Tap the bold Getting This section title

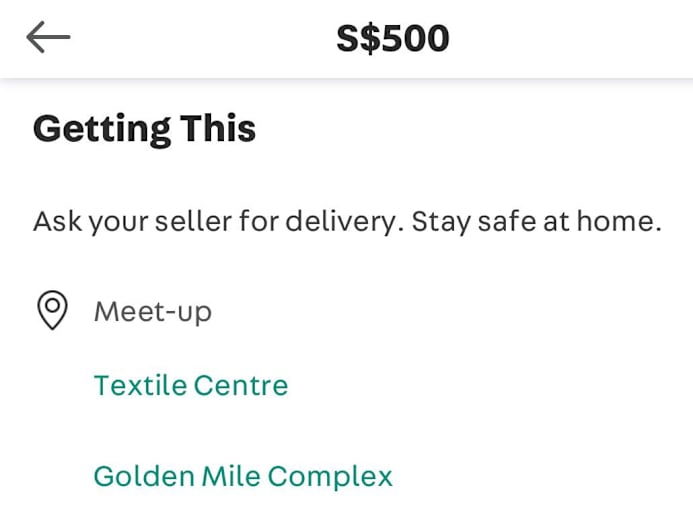pyautogui.click(x=144, y=129)
